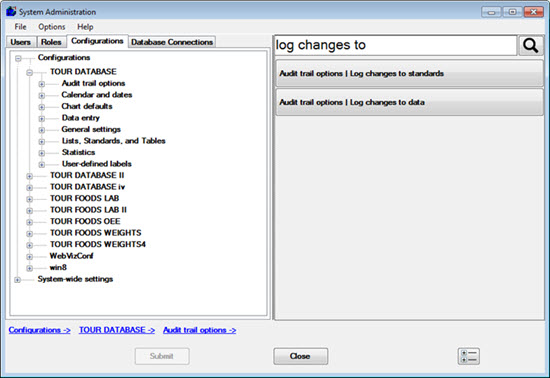The image size is (550, 378).
Task: Select the TOUR DATABASE II tree item
Action: click(x=87, y=175)
